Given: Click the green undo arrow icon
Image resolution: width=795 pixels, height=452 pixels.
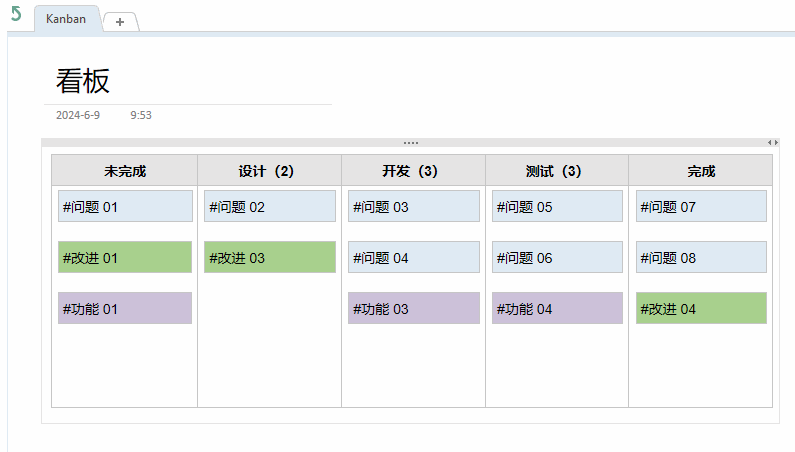Looking at the screenshot, I should click(16, 14).
